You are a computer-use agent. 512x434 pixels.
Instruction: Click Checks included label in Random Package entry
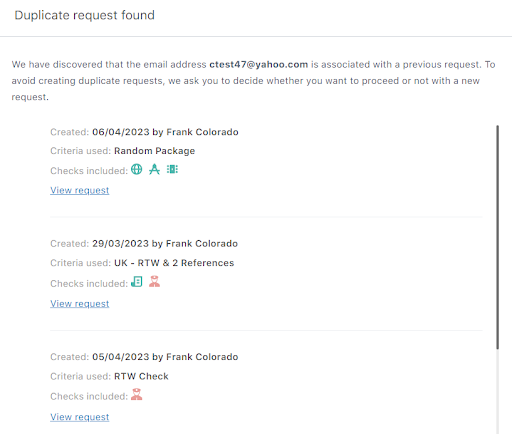[89, 171]
